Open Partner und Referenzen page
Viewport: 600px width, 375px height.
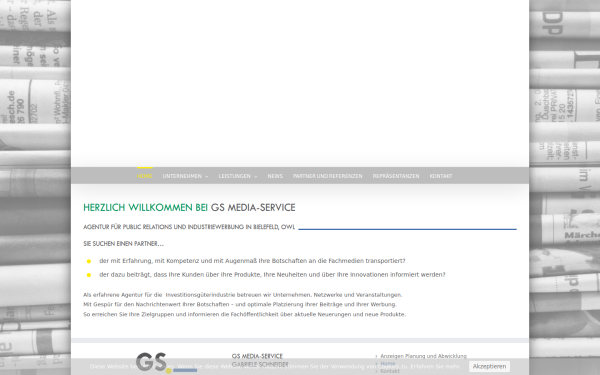(328, 176)
